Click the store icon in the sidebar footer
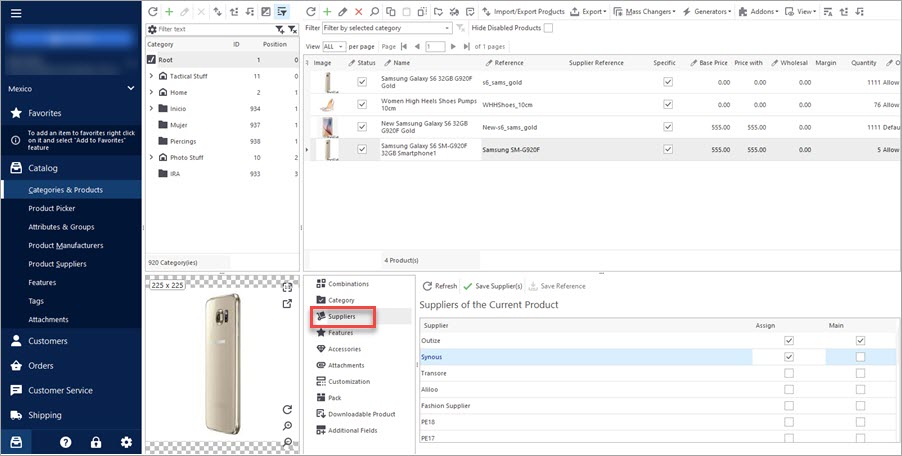902x456 pixels. pyautogui.click(x=16, y=442)
